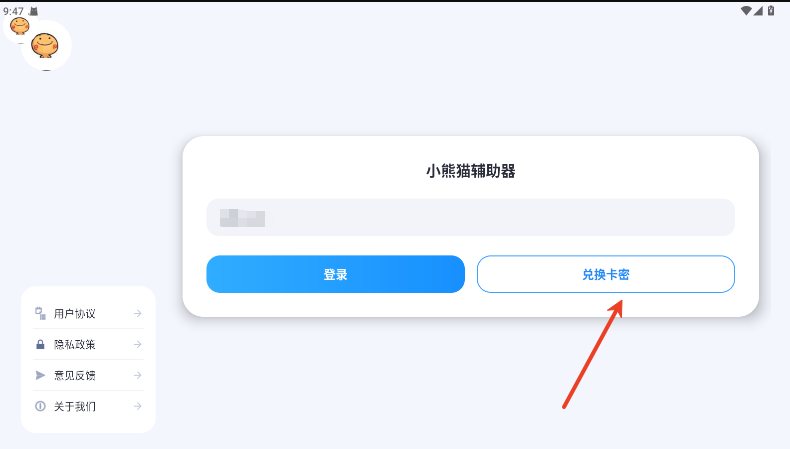Tap the Wi-Fi status icon
This screenshot has width=790, height=449.
[746, 11]
